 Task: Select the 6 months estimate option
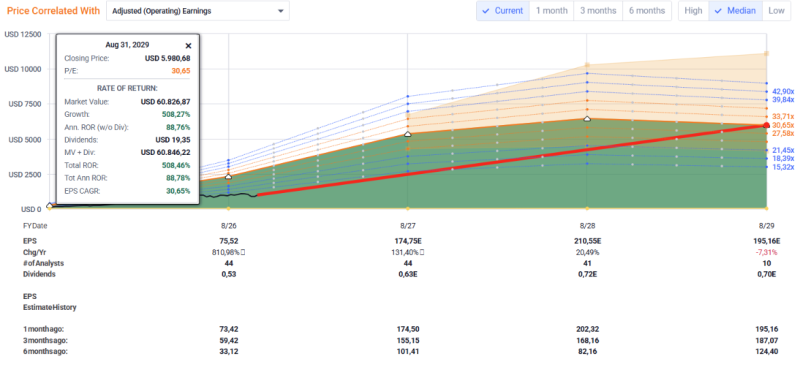pos(647,11)
